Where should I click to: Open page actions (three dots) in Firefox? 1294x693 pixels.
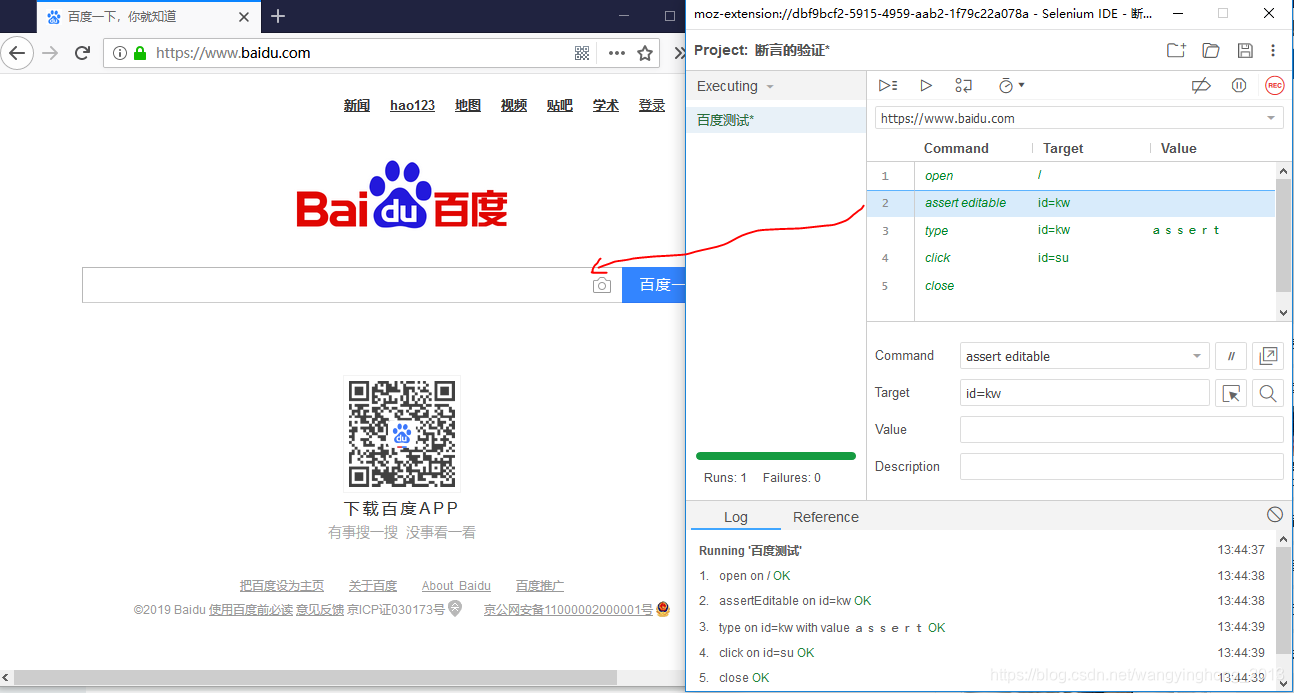click(617, 53)
